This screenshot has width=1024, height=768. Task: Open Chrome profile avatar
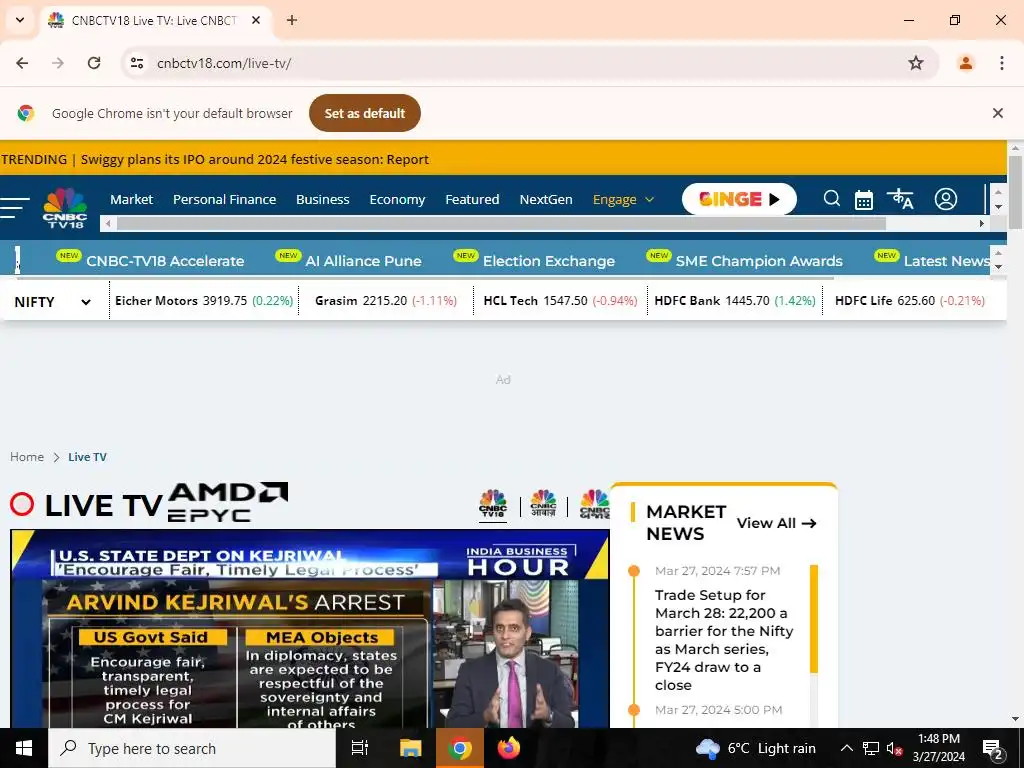(965, 63)
